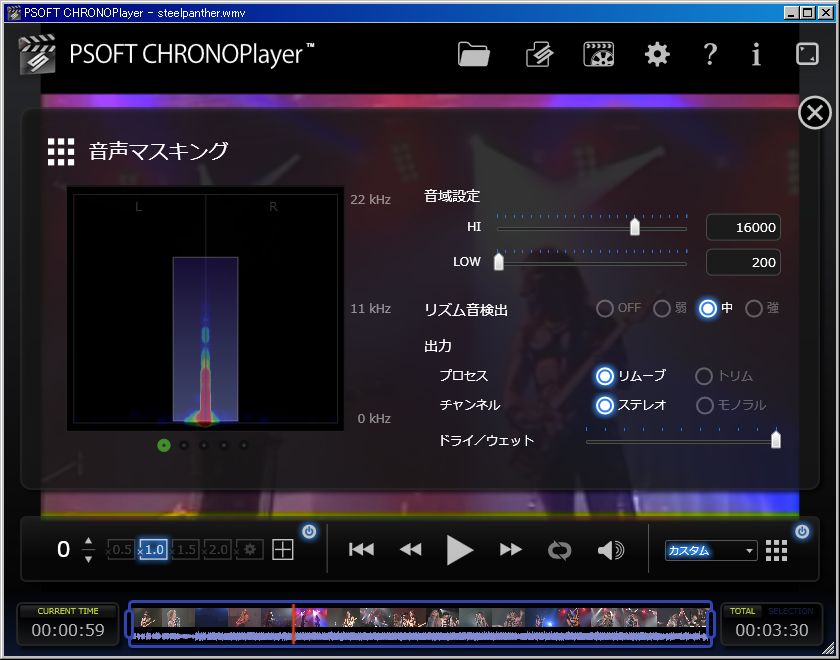Image resolution: width=840 pixels, height=660 pixels.
Task: Select 強 for リズム音検出
Action: 754,309
